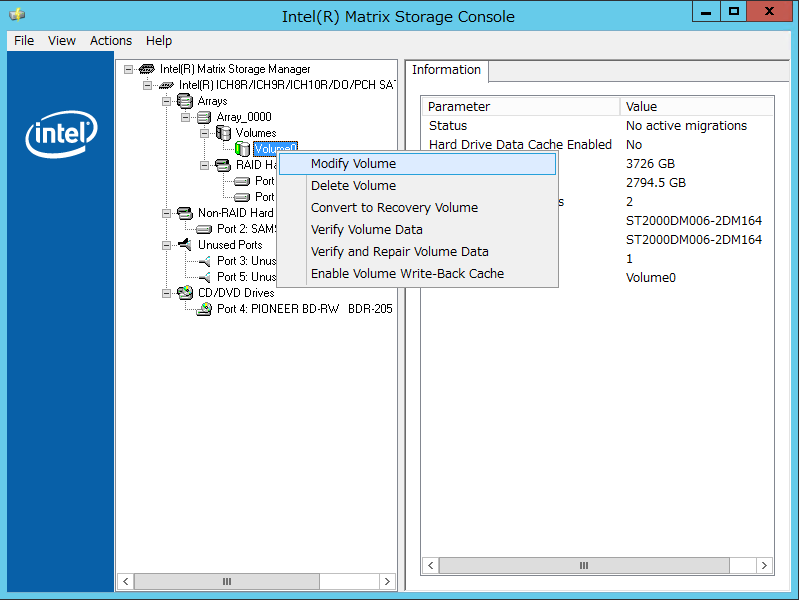This screenshot has width=799, height=600.
Task: Click the tree panel horizontal scrollbar right arrow
Action: [387, 581]
